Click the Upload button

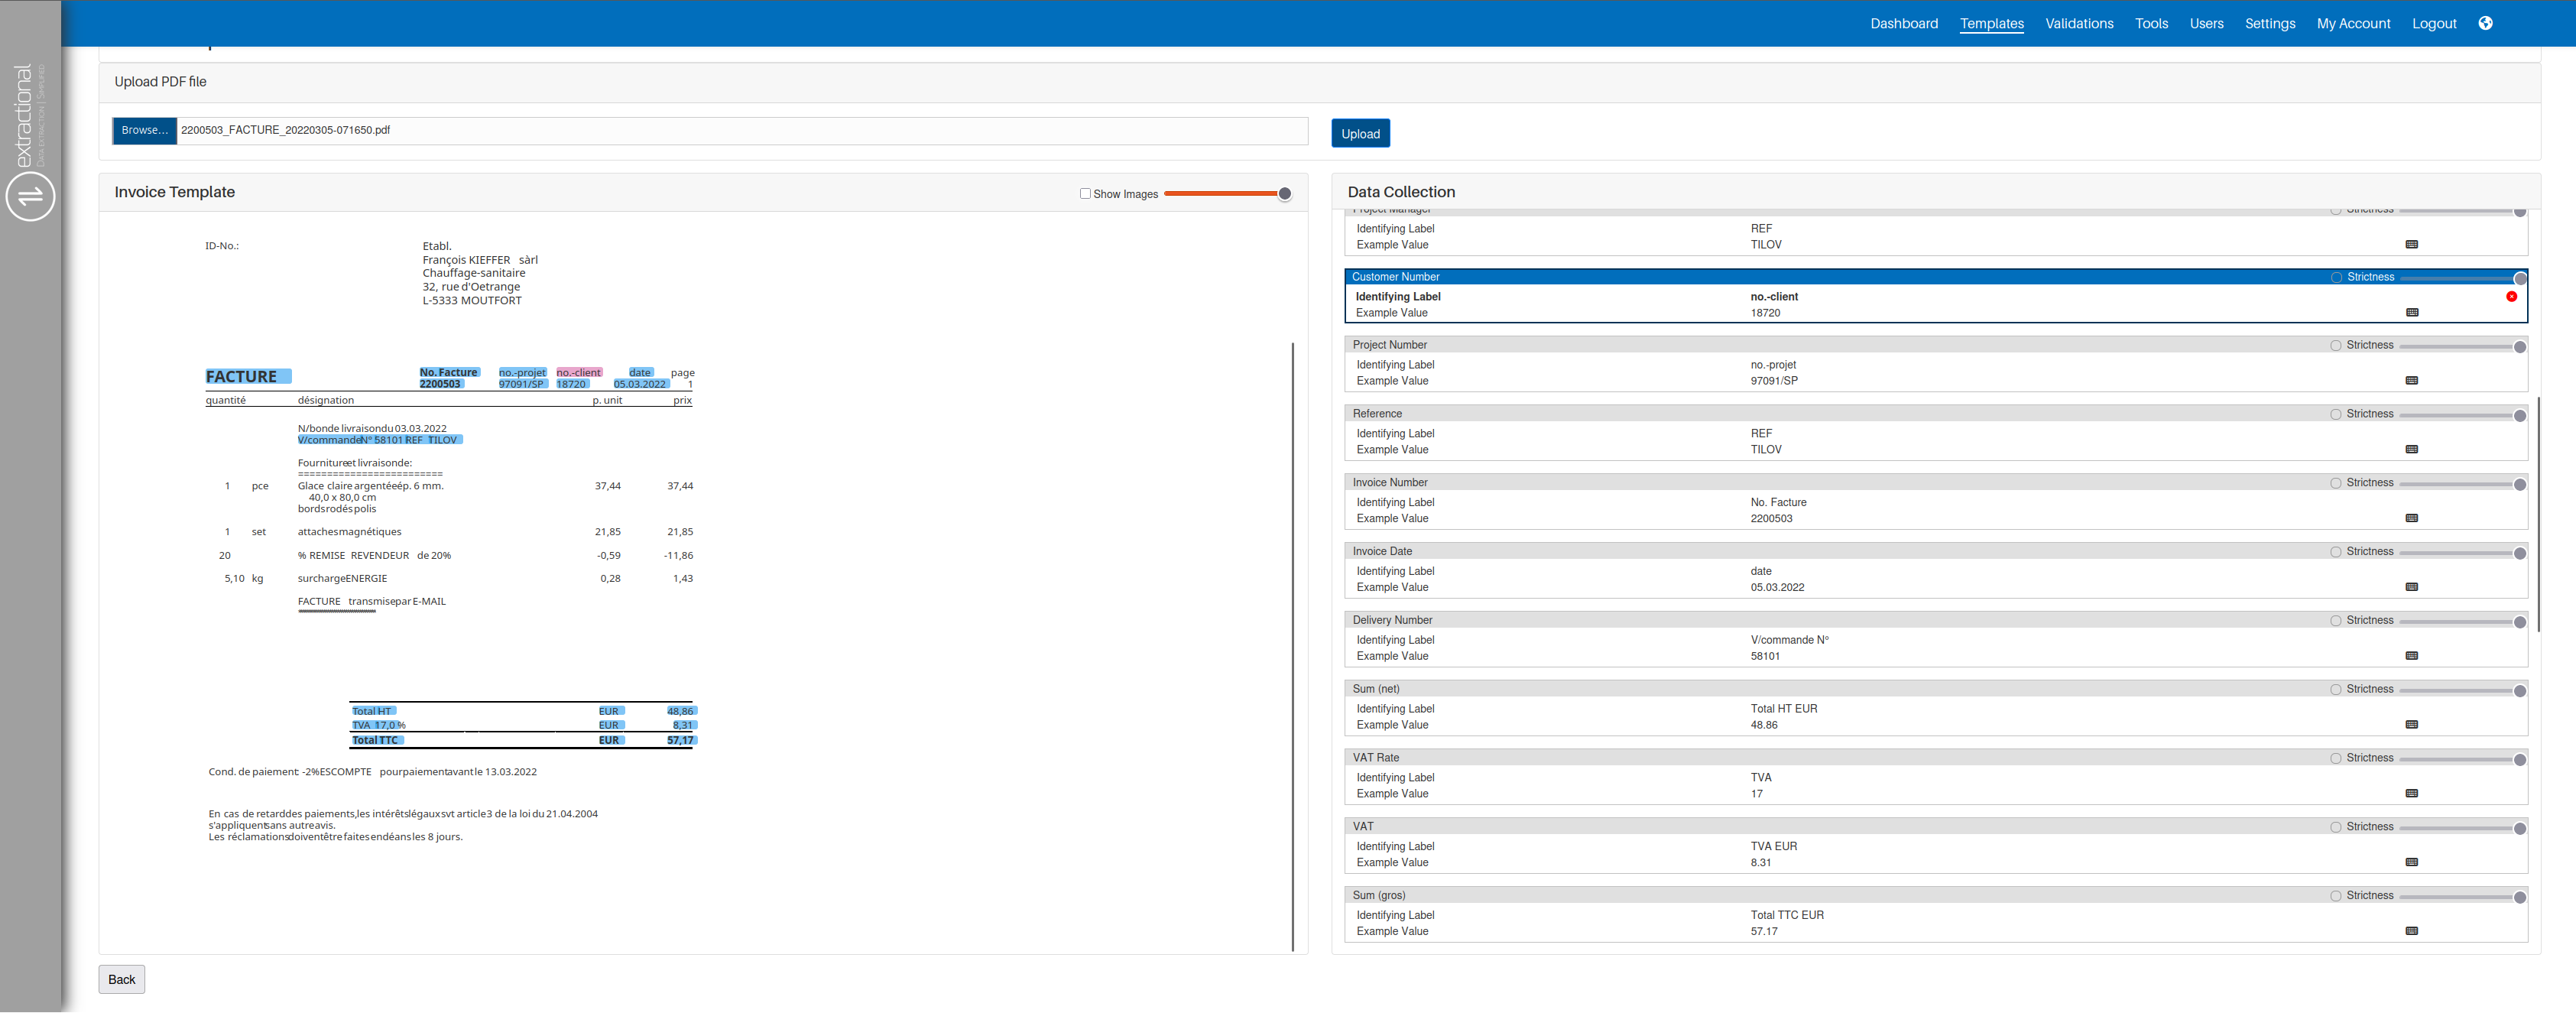coord(1360,134)
